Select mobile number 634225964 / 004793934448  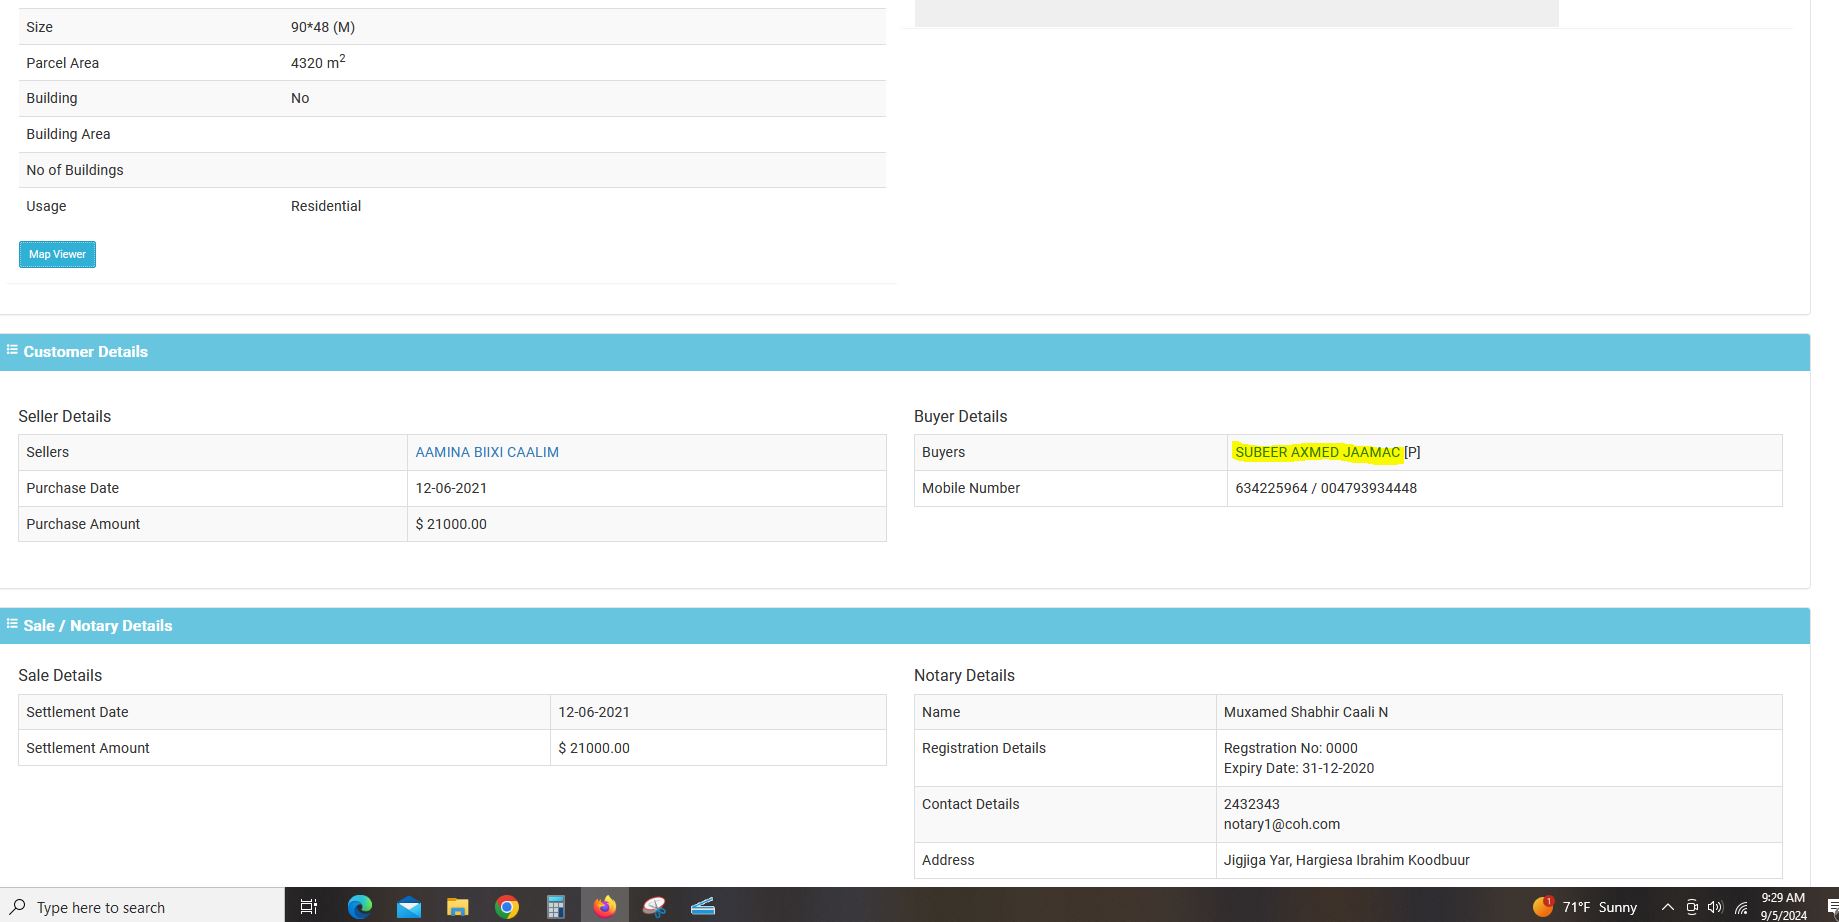pos(1326,488)
